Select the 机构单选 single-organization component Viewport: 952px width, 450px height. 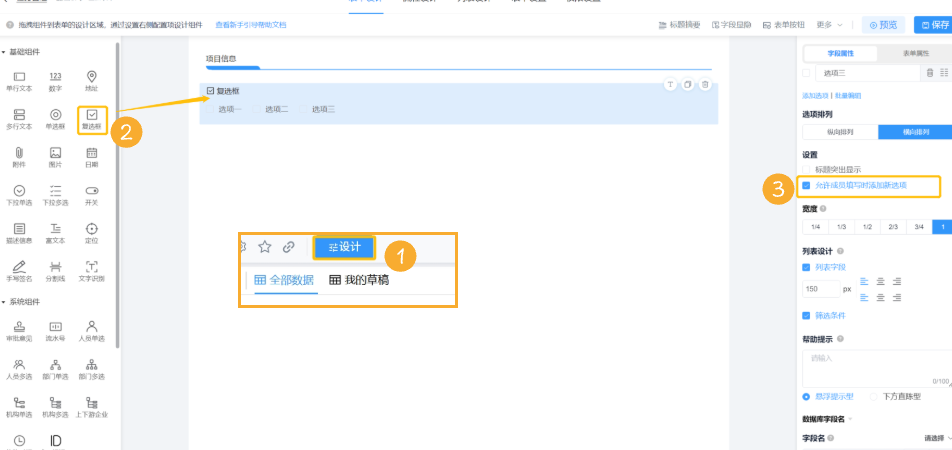tap(19, 407)
